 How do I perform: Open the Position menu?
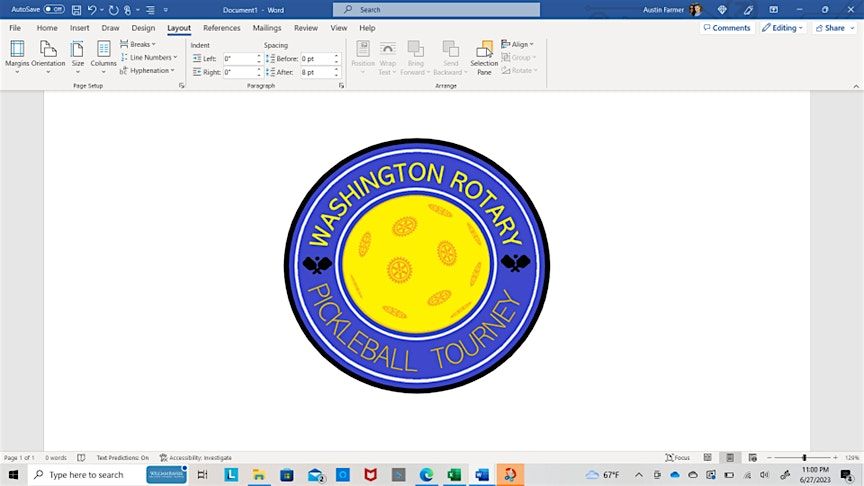363,57
